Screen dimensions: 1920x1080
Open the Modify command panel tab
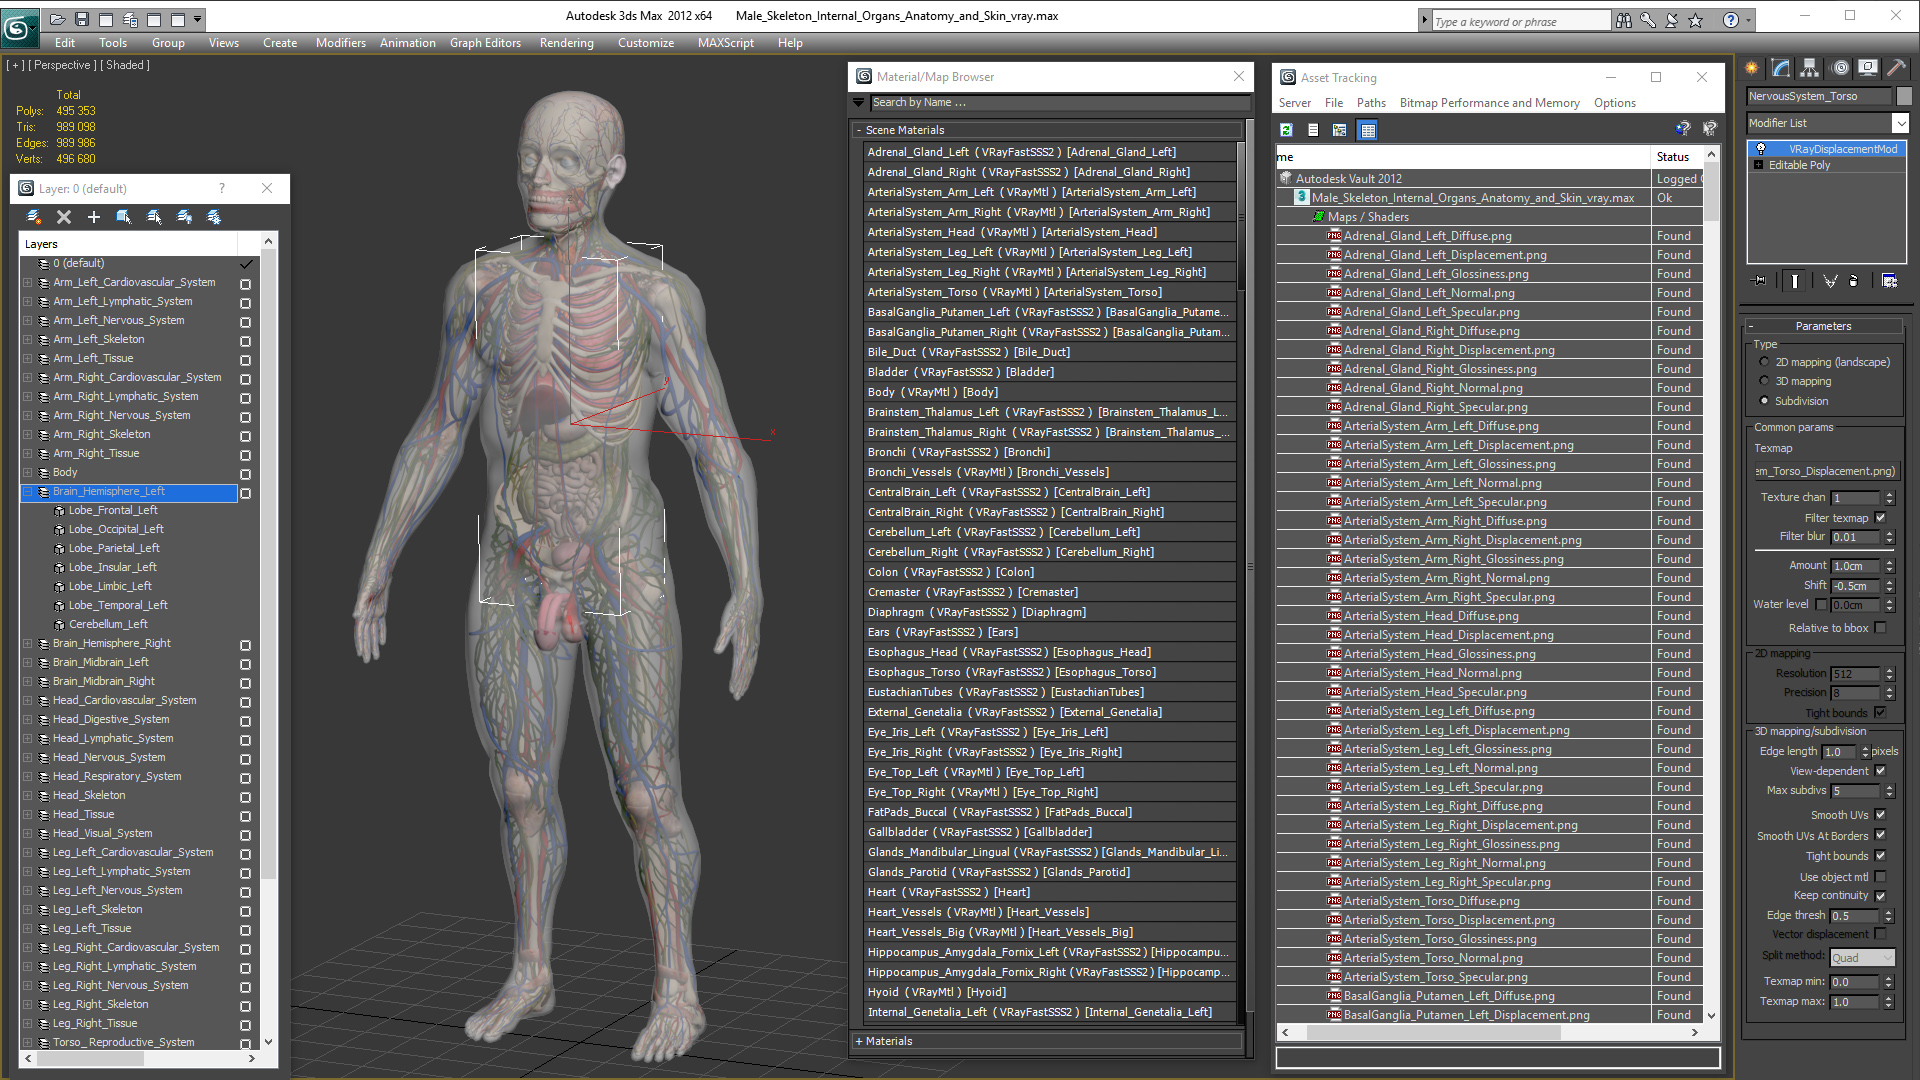click(1781, 68)
